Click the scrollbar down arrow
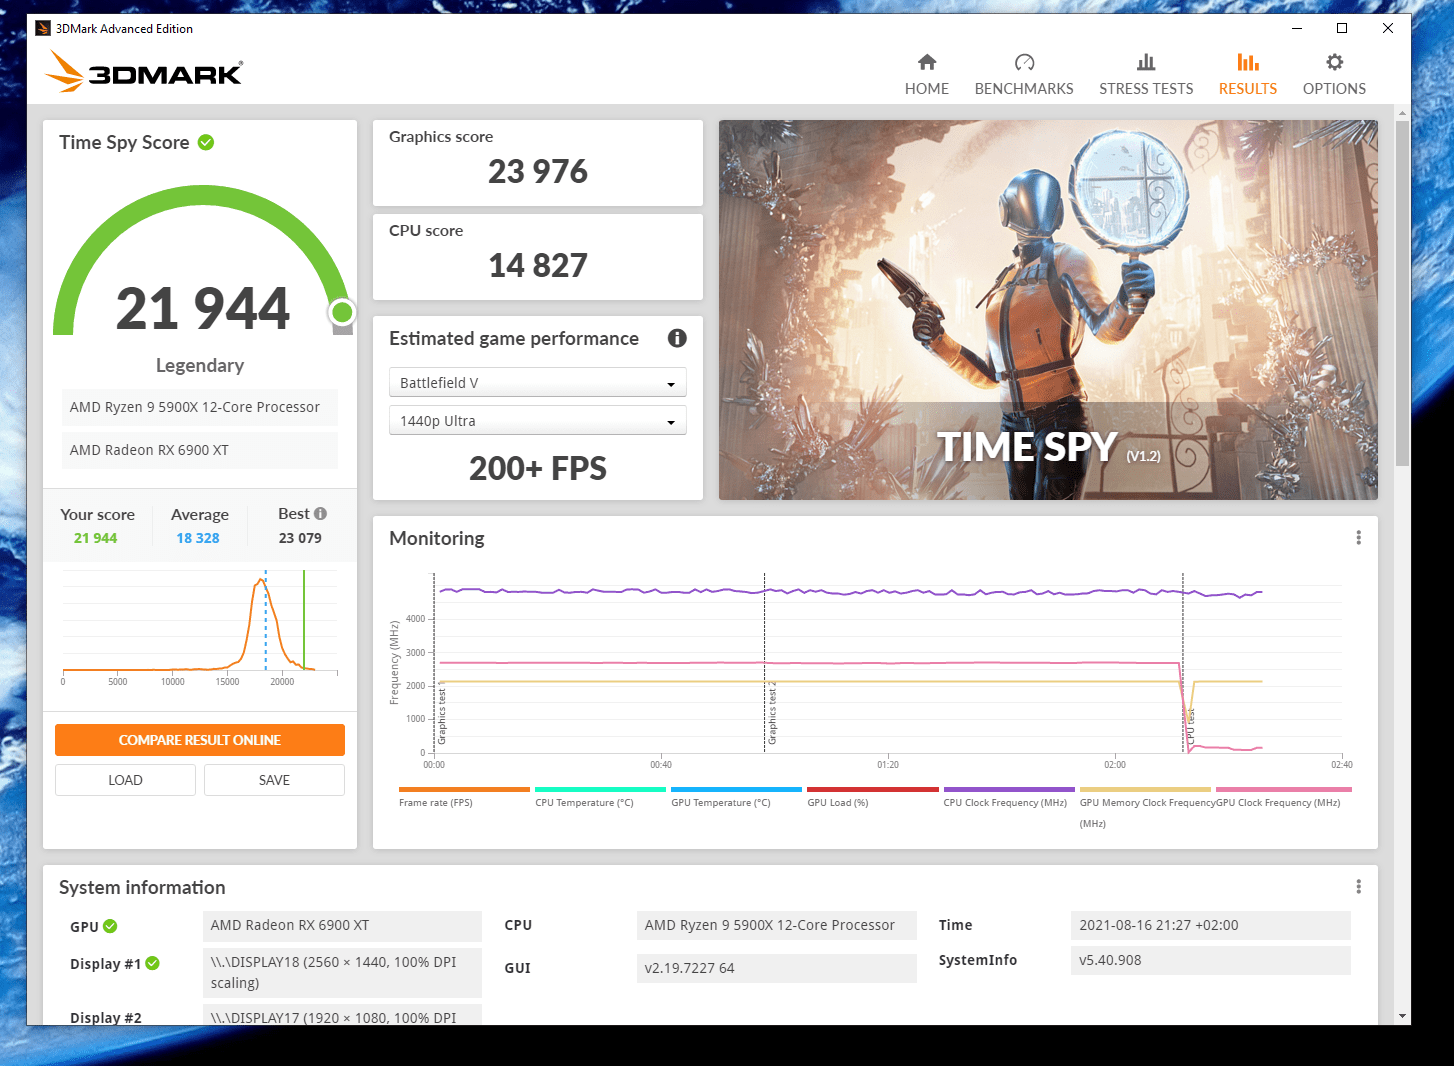This screenshot has height=1066, width=1454. point(1402,1016)
